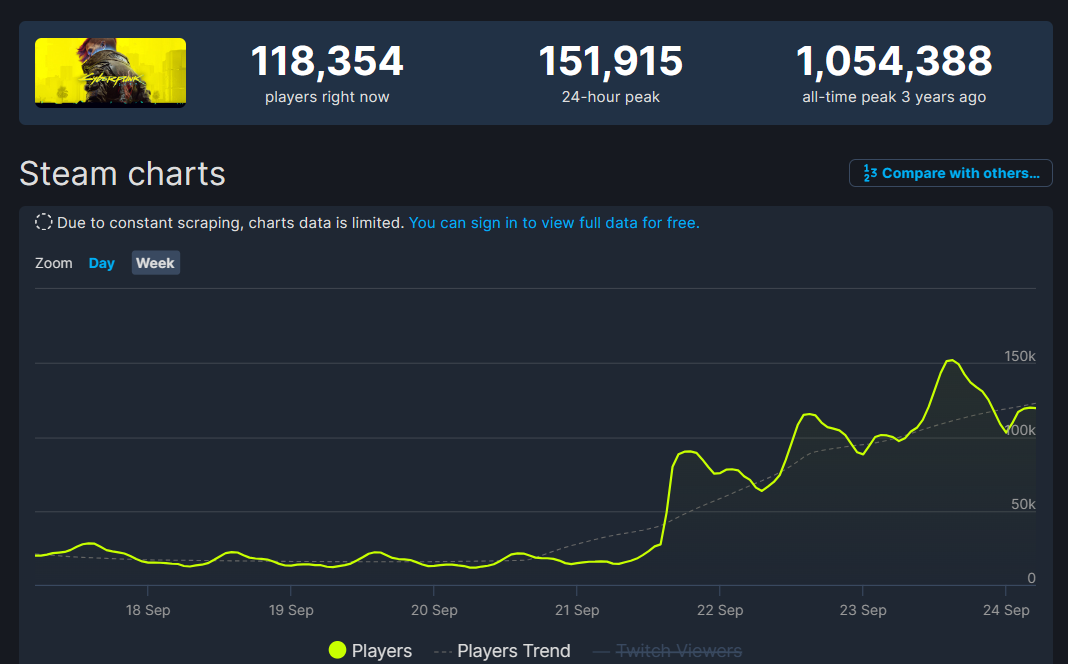This screenshot has width=1068, height=664.
Task: Follow the sign in to view full data link
Action: coord(554,223)
